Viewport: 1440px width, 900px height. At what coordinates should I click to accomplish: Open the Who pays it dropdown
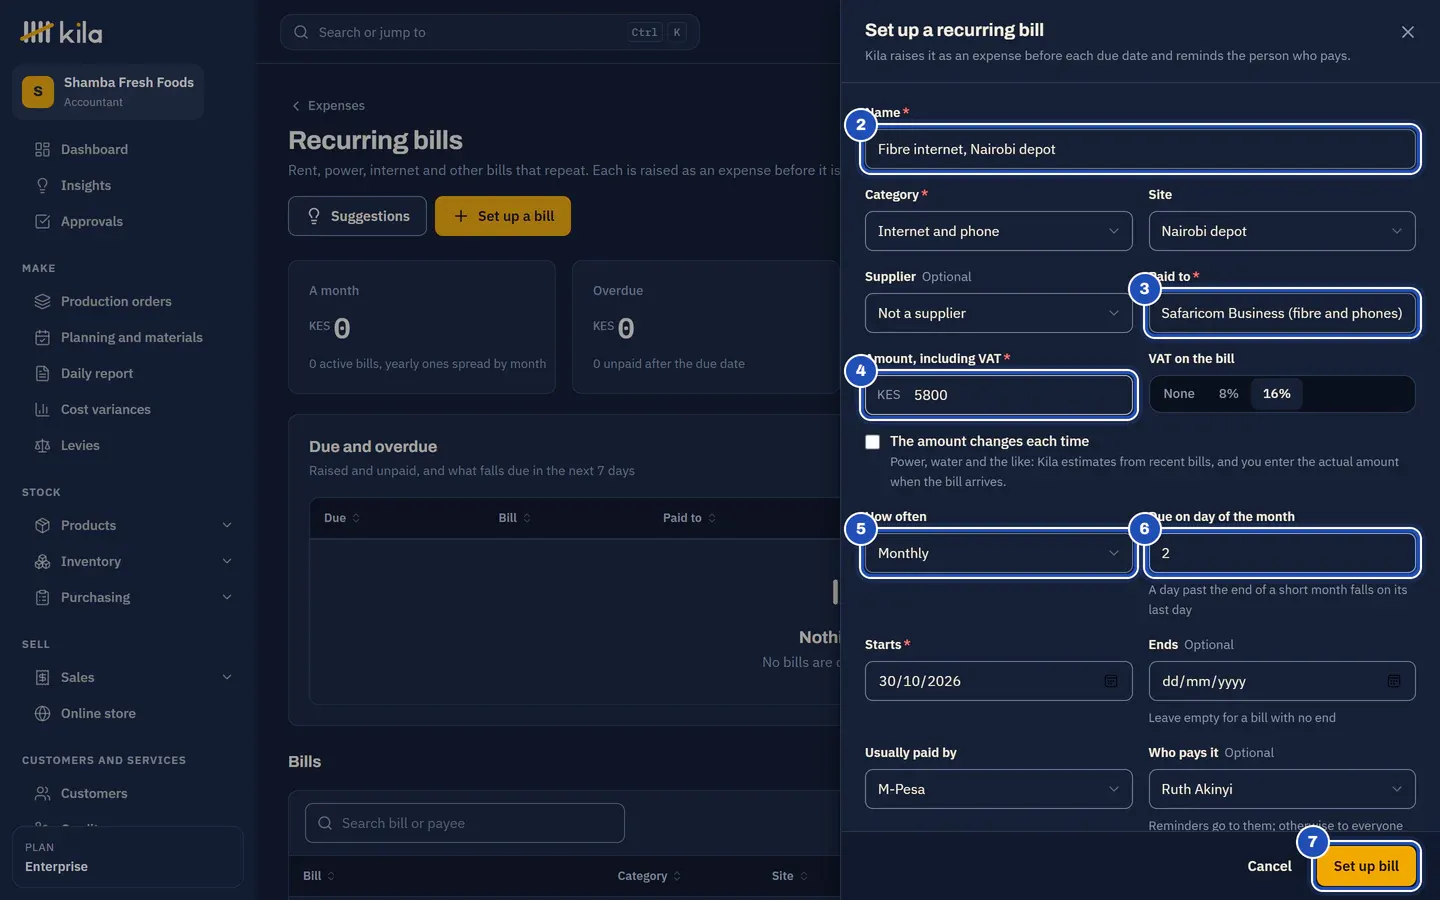(x=1282, y=789)
